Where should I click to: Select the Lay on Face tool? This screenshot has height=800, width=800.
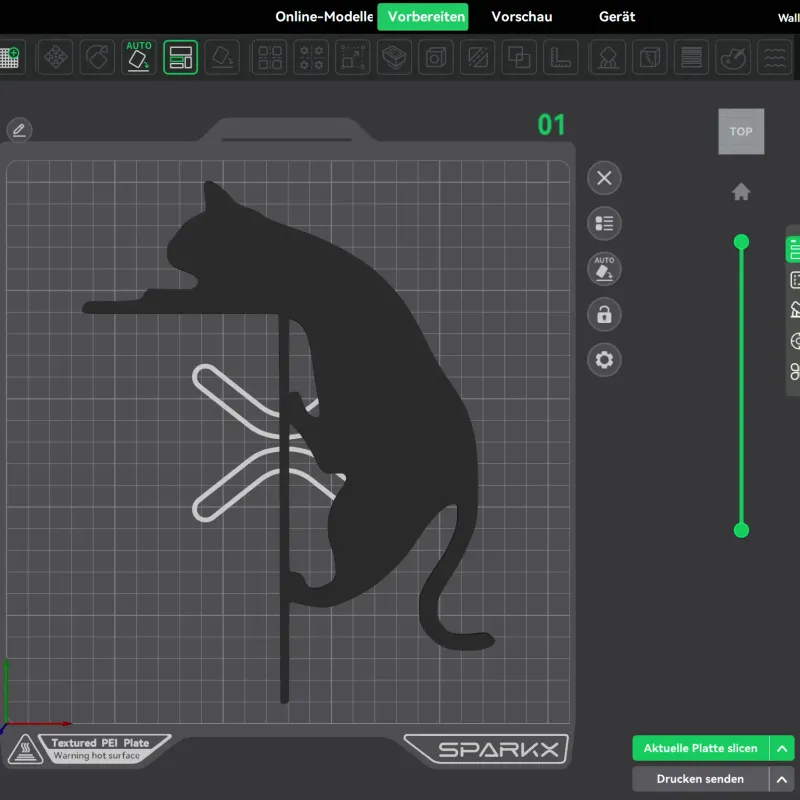pyautogui.click(x=222, y=57)
